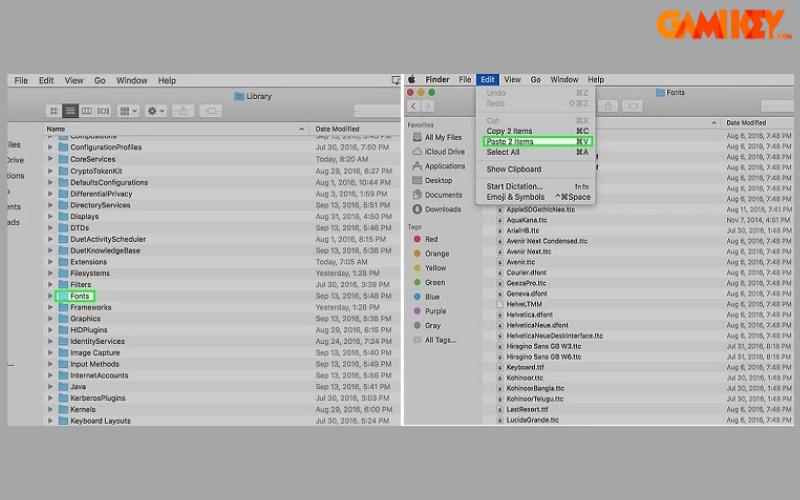Click the back arrow in Fonts window
The width and height of the screenshot is (800, 500).
pyautogui.click(x=414, y=106)
